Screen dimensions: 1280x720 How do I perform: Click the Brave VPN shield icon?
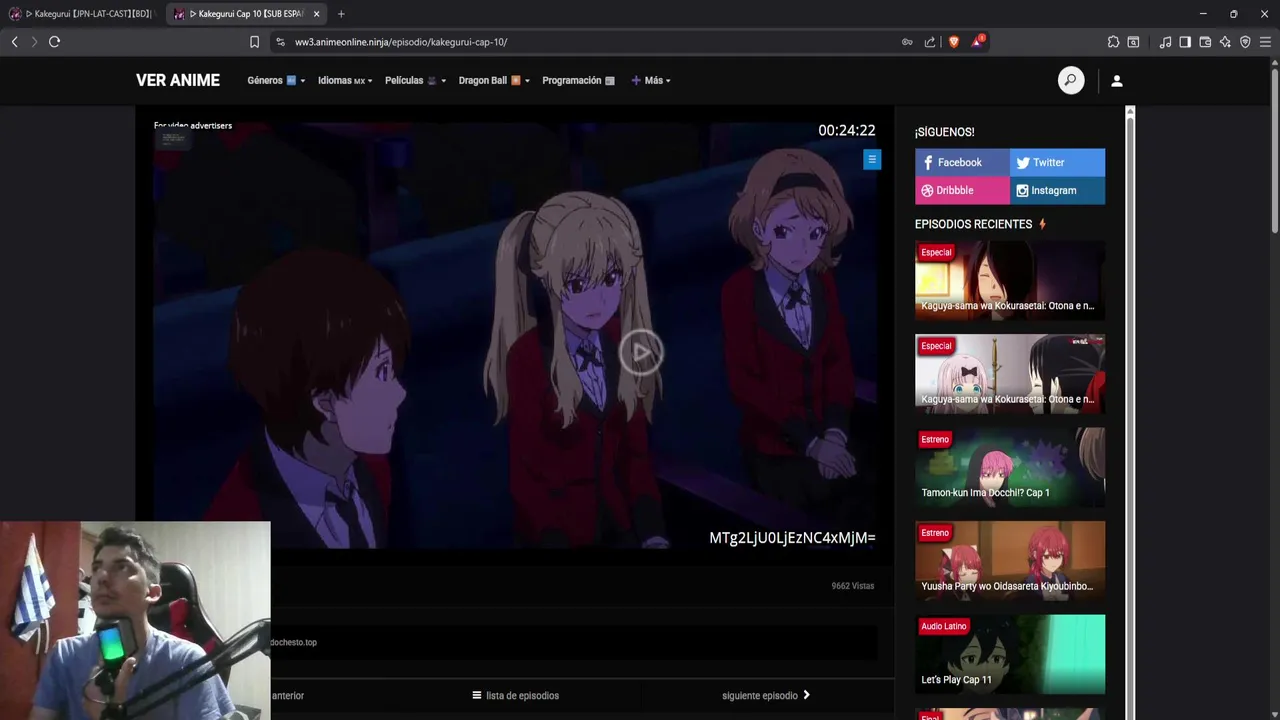pos(1245,42)
